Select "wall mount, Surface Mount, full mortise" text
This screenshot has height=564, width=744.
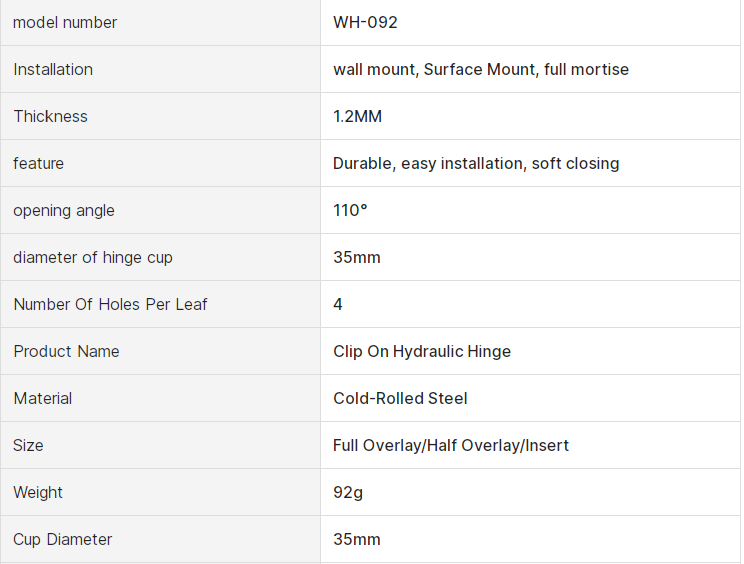(481, 69)
